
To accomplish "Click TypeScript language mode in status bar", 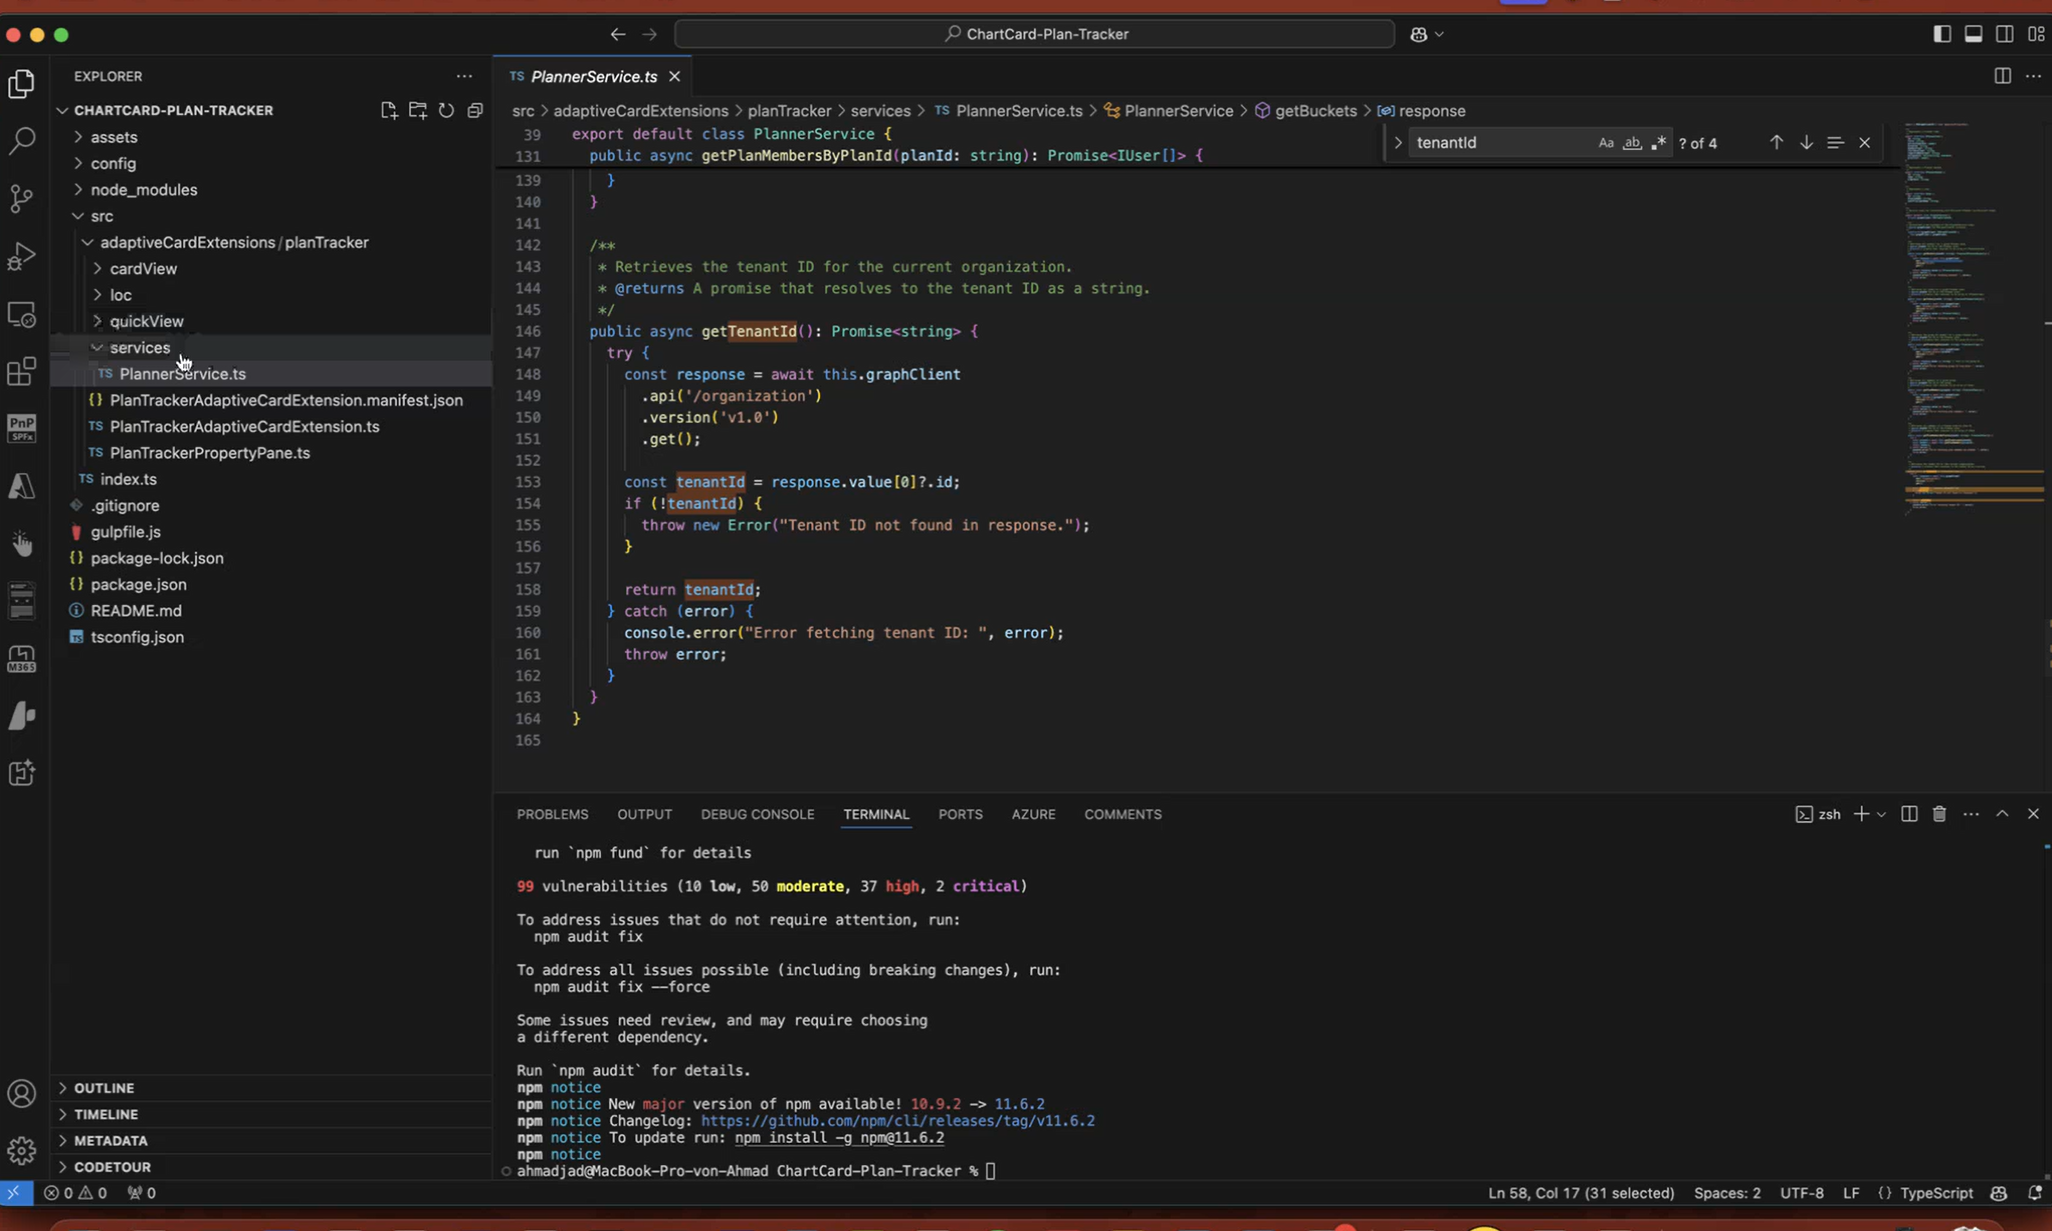I will 1936,1193.
